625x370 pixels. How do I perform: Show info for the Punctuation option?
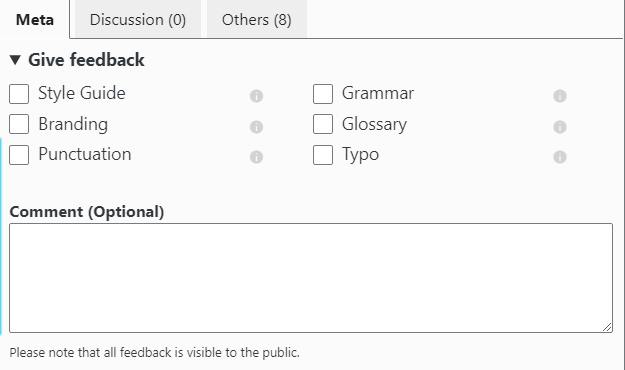pyautogui.click(x=256, y=157)
